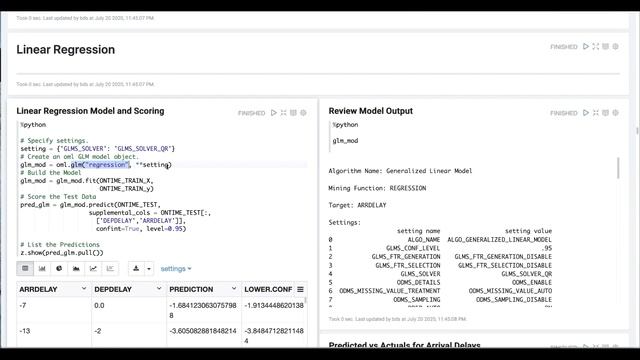Image resolution: width=640 pixels, height=360 pixels.
Task: Click FINISHED status of Review Model Output paragraph
Action: click(x=564, y=113)
